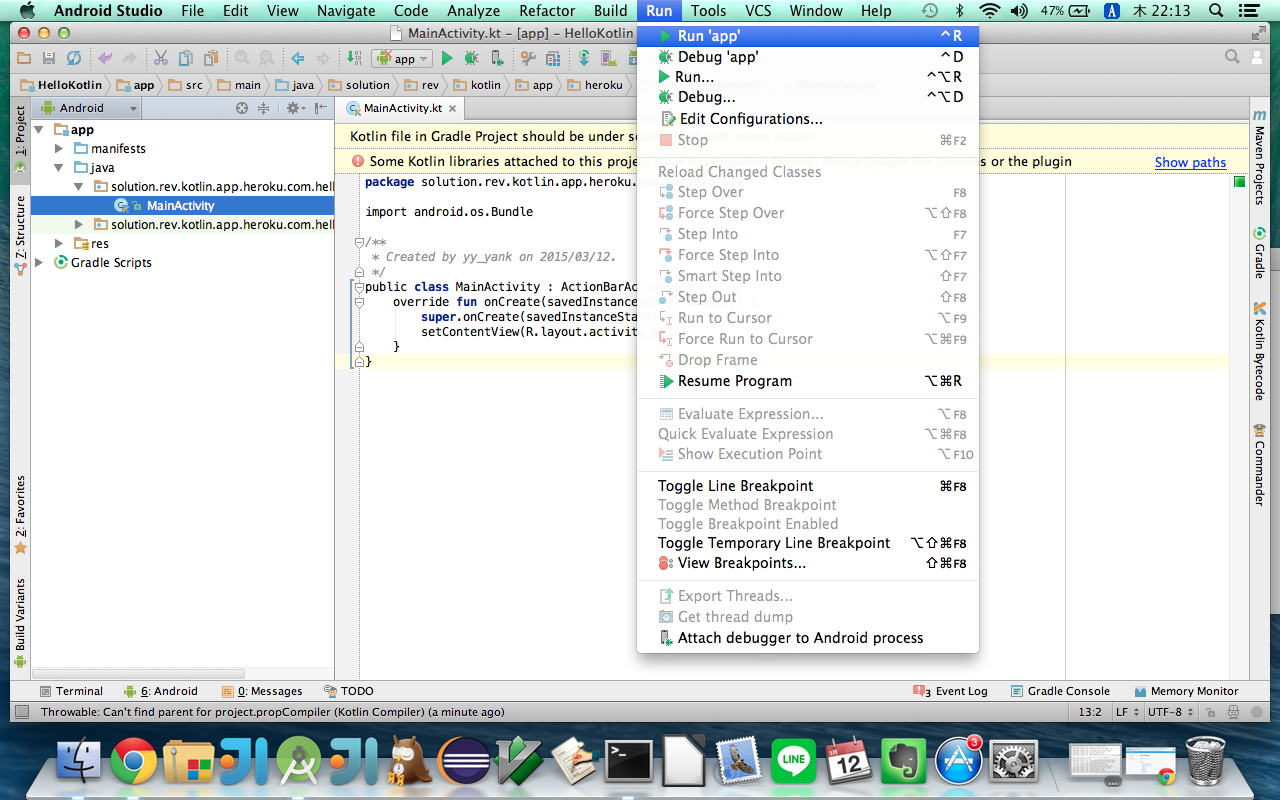Viewport: 1280px width, 800px height.
Task: Open the Event Log panel
Action: coord(950,691)
